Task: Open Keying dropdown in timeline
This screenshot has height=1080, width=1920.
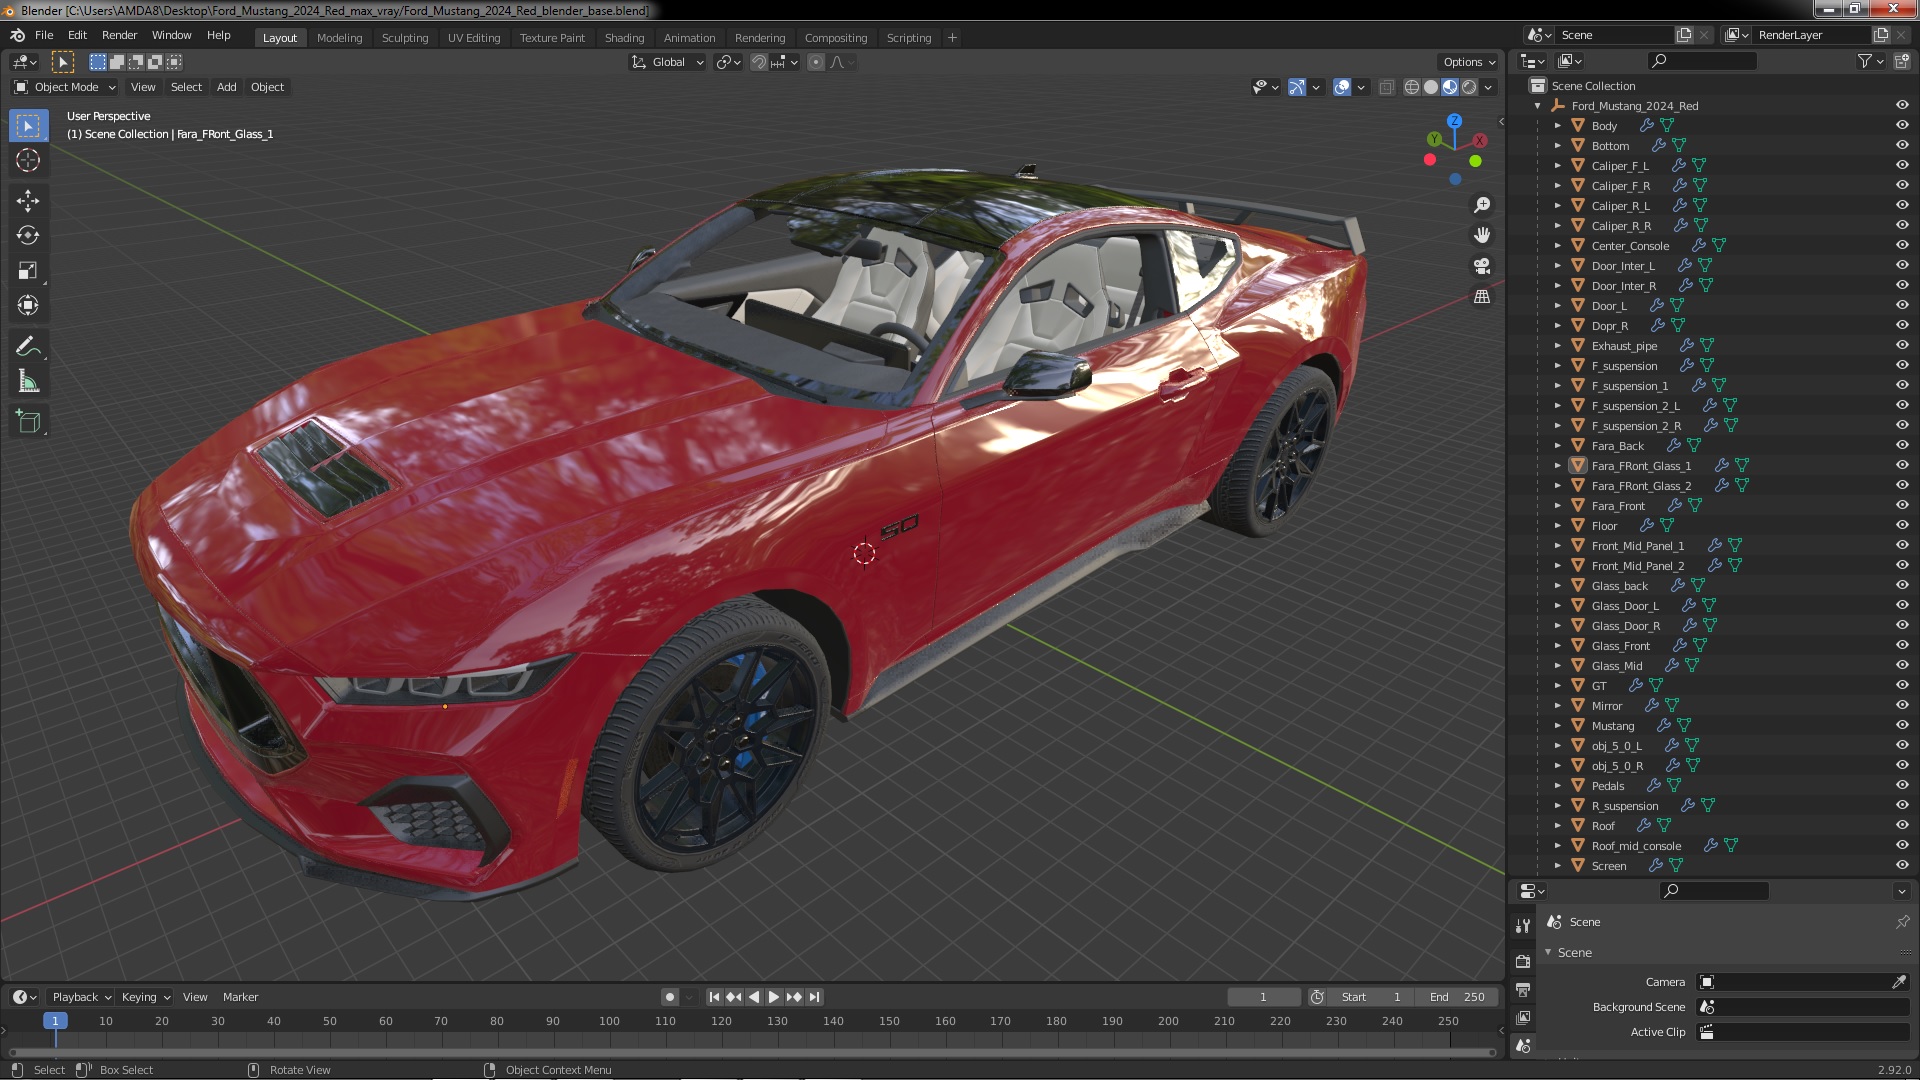Action: (146, 997)
